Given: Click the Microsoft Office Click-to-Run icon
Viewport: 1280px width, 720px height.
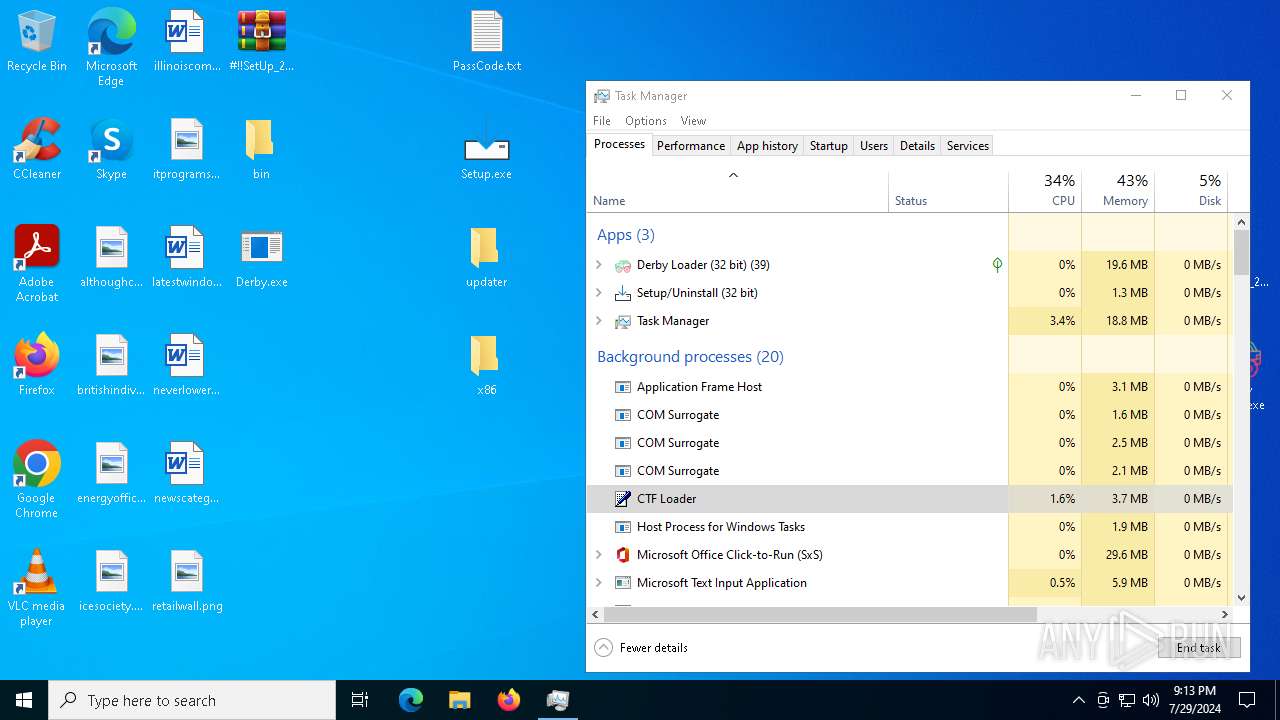Looking at the screenshot, I should 623,555.
